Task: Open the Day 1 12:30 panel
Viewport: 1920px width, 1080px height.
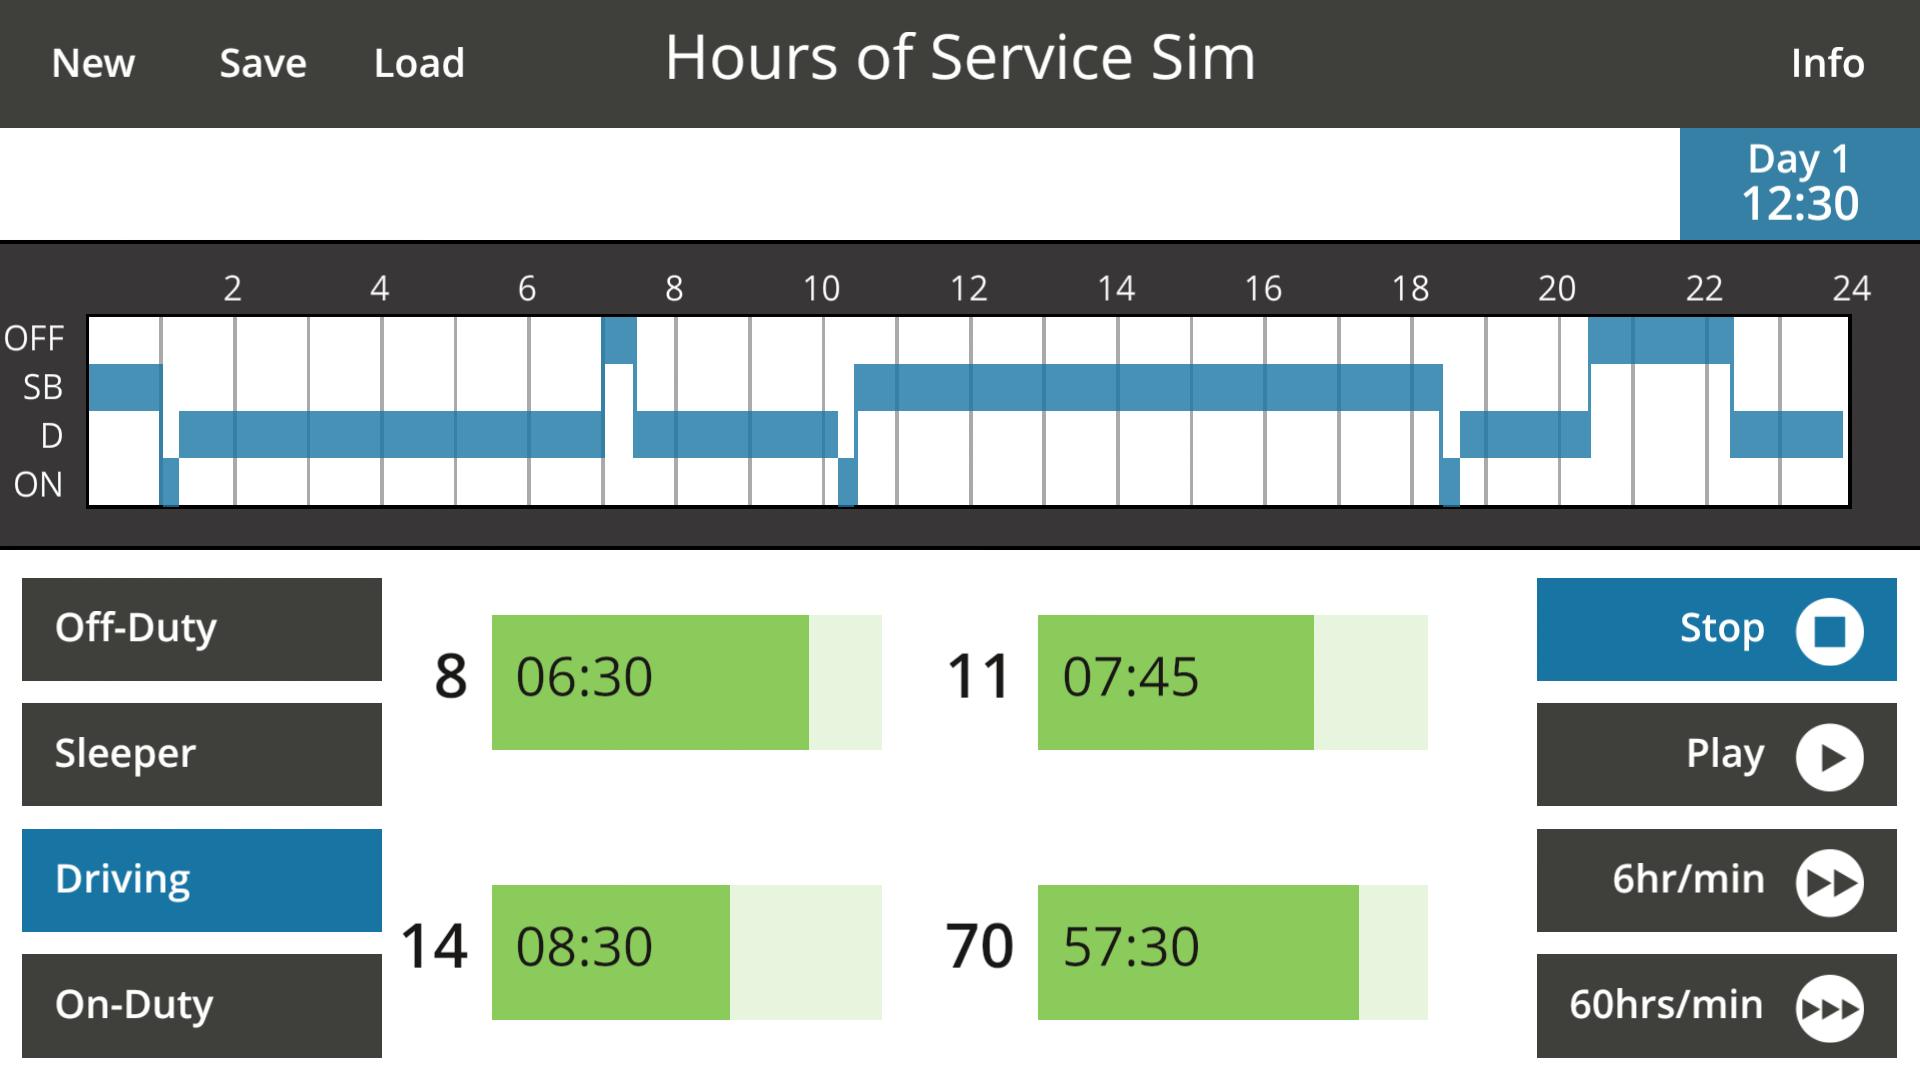Action: 1797,183
